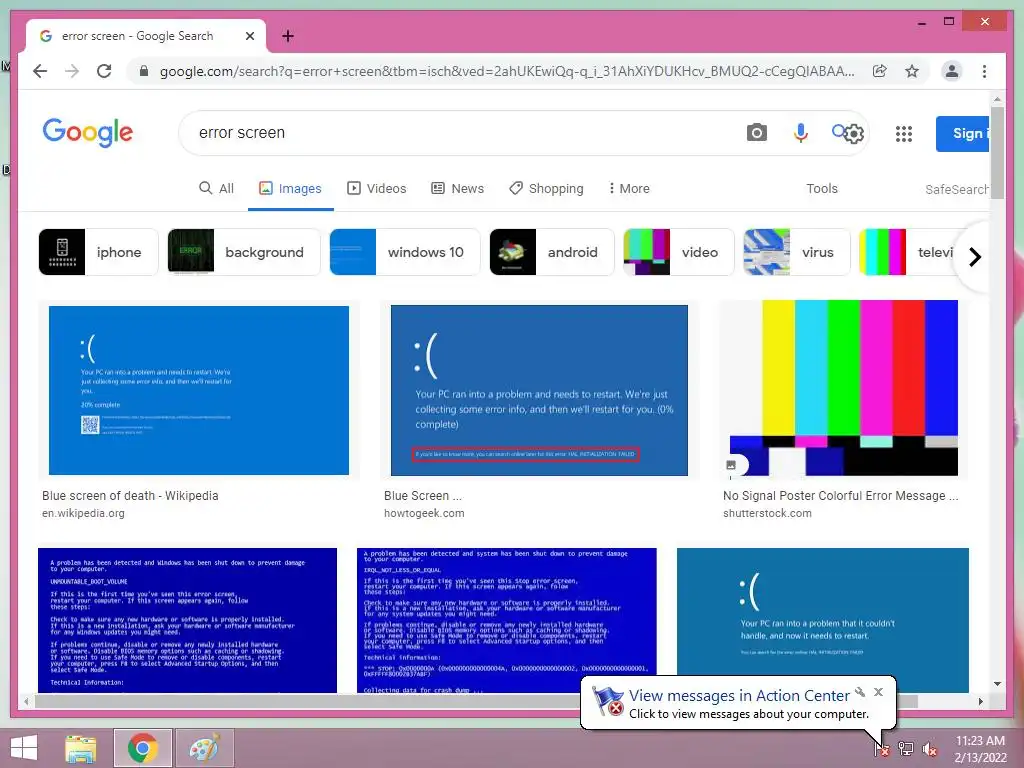Open Blue screen of death Wikipedia image
Viewport: 1024px width, 768px height.
[x=199, y=390]
